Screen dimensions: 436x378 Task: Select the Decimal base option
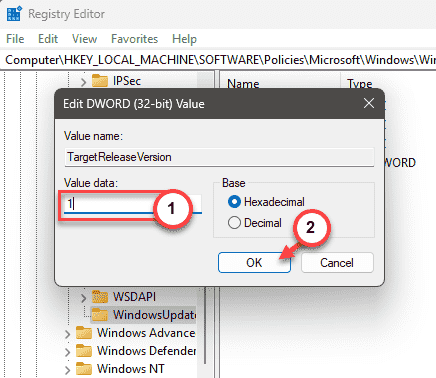(255, 223)
